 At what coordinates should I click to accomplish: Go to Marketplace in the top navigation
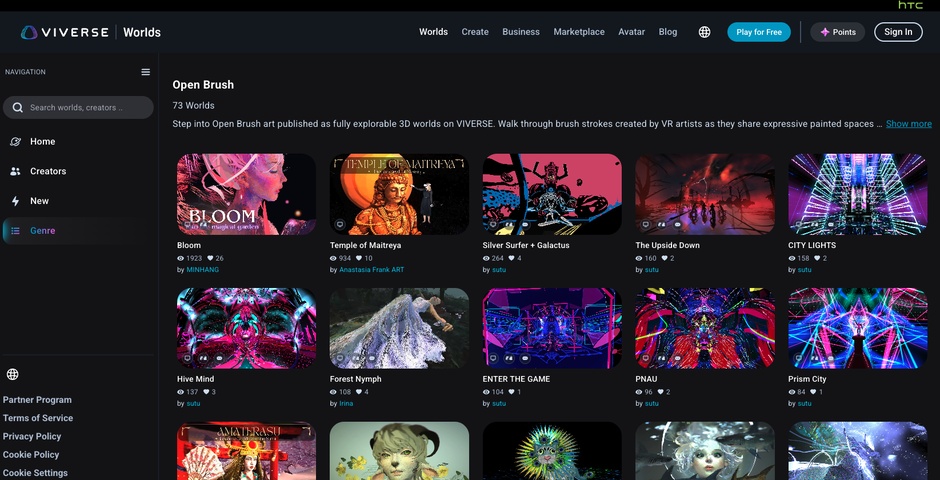[579, 32]
